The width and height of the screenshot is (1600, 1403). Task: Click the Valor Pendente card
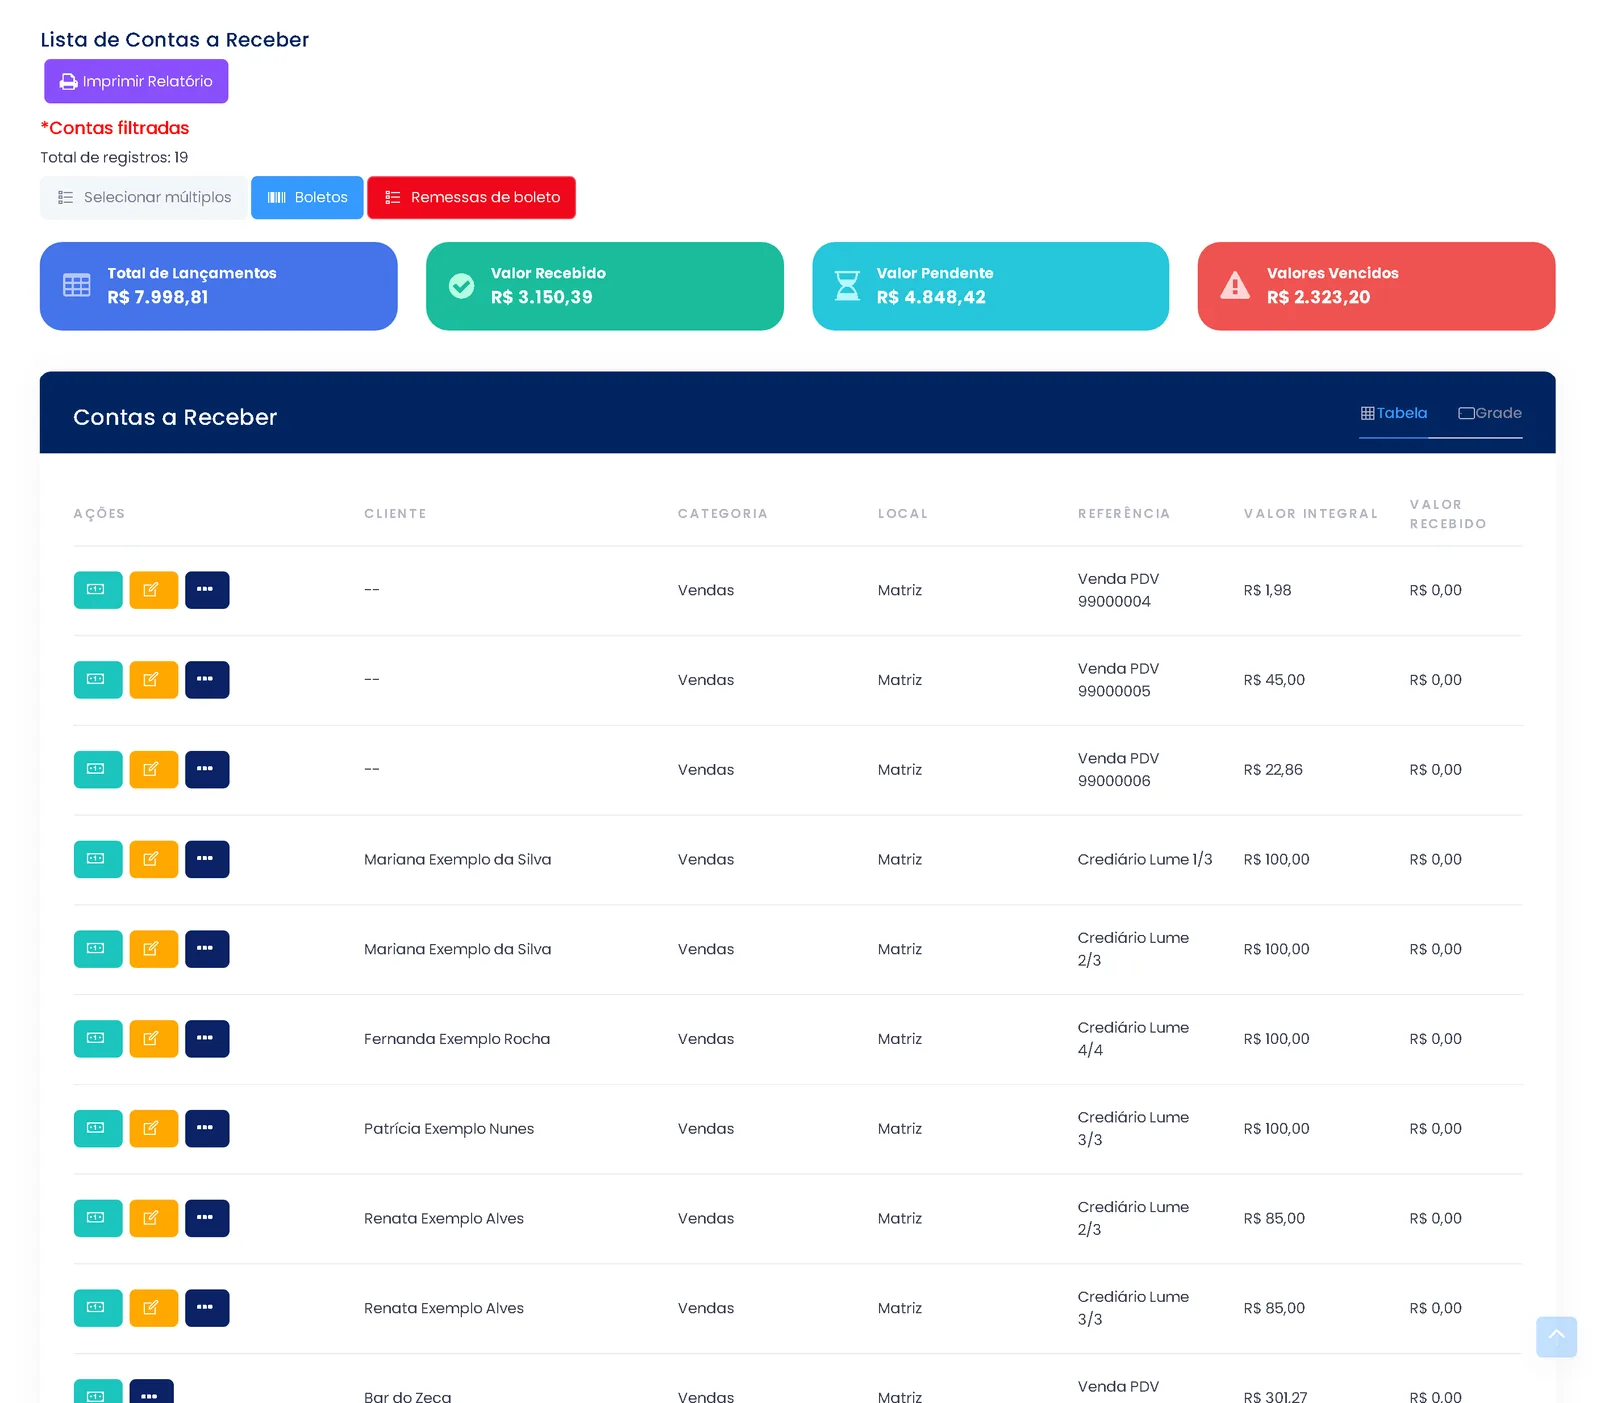tap(991, 286)
